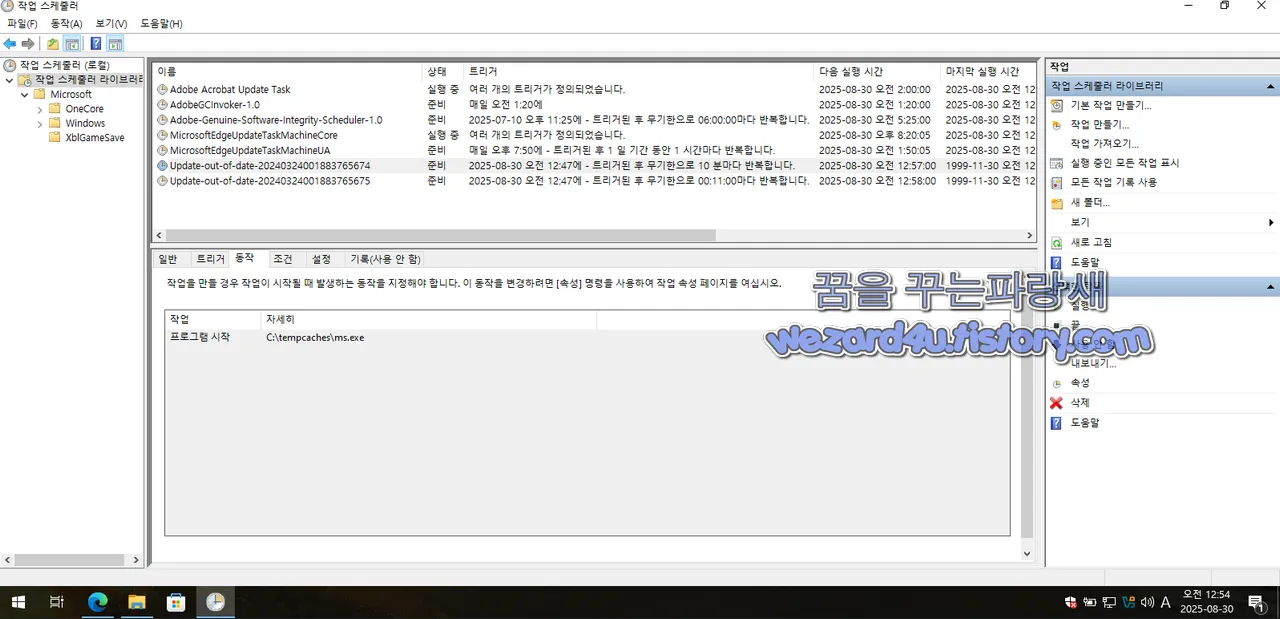Select the XblGameSave folder
Screen dimensions: 1280x619
[x=95, y=137]
